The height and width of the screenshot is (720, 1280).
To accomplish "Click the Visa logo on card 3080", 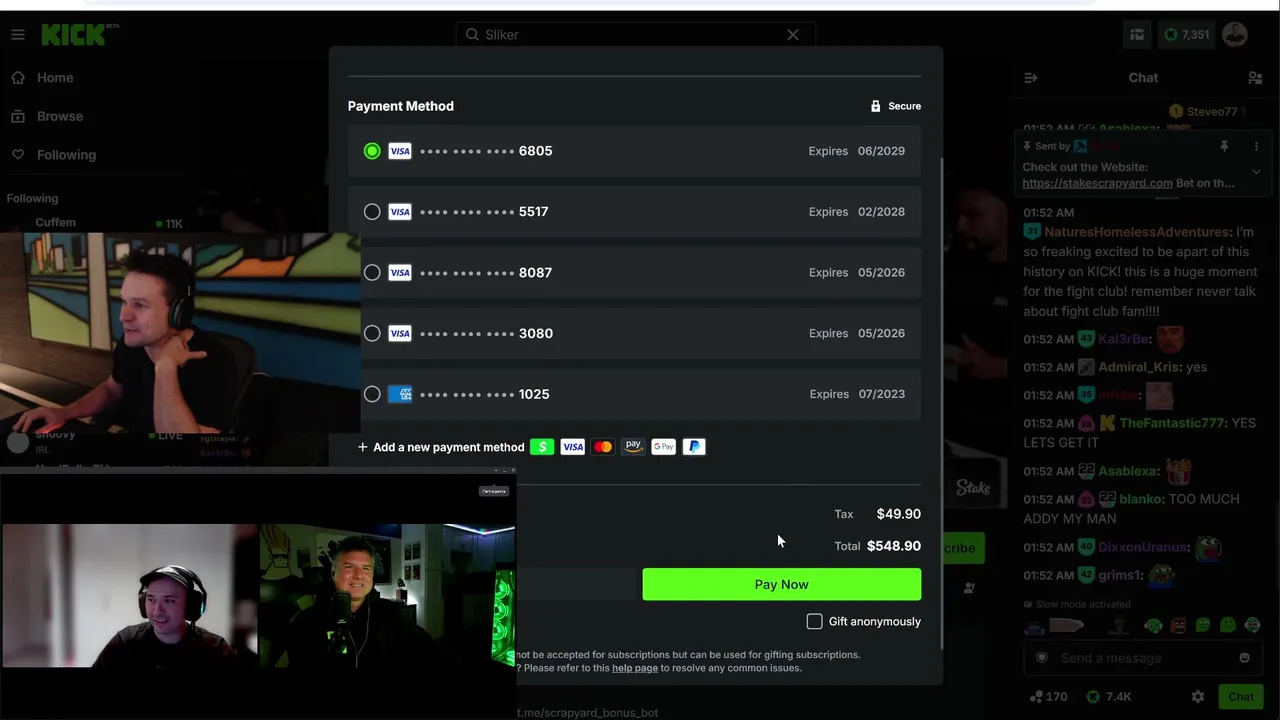I will (400, 334).
